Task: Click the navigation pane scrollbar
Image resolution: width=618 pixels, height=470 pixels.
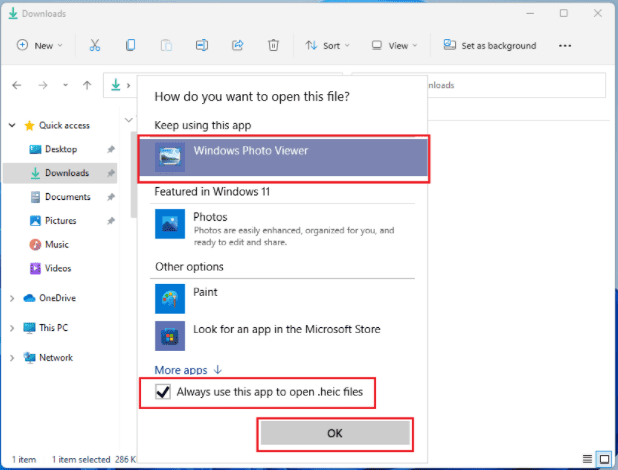Action: point(134,175)
